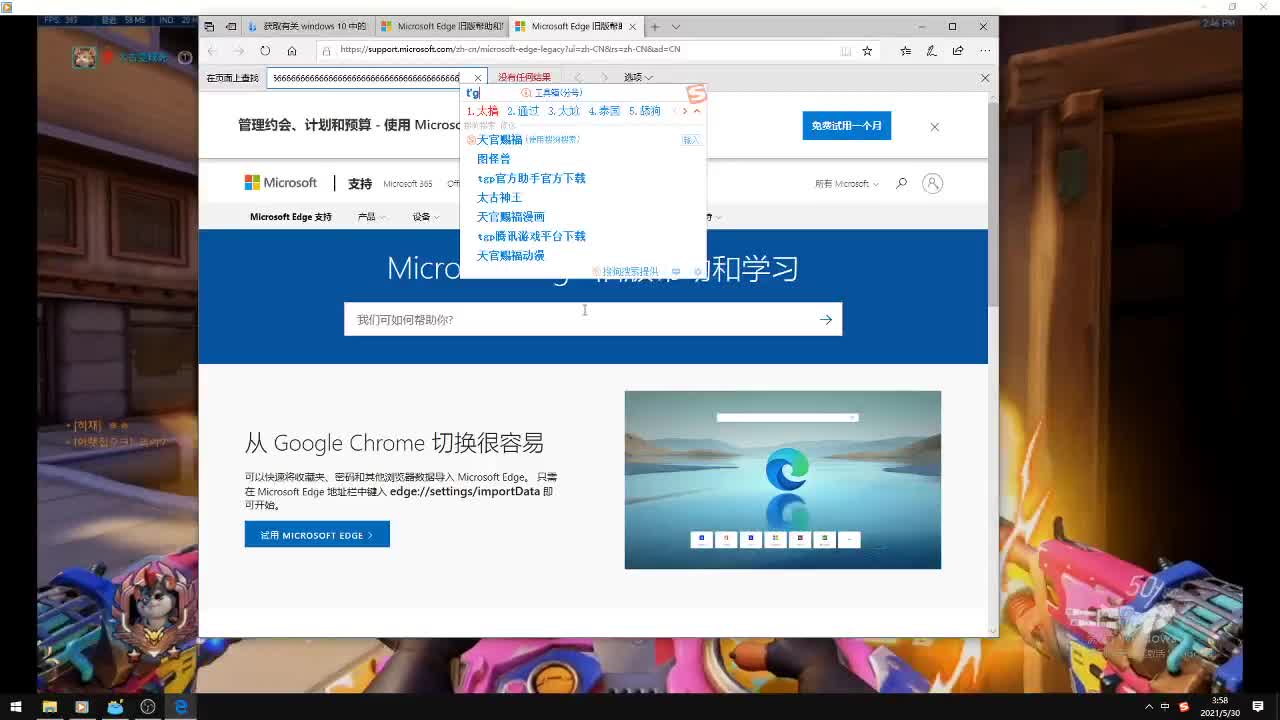Click the magnifier search icon in site header
This screenshot has width=1280, height=720.
901,183
